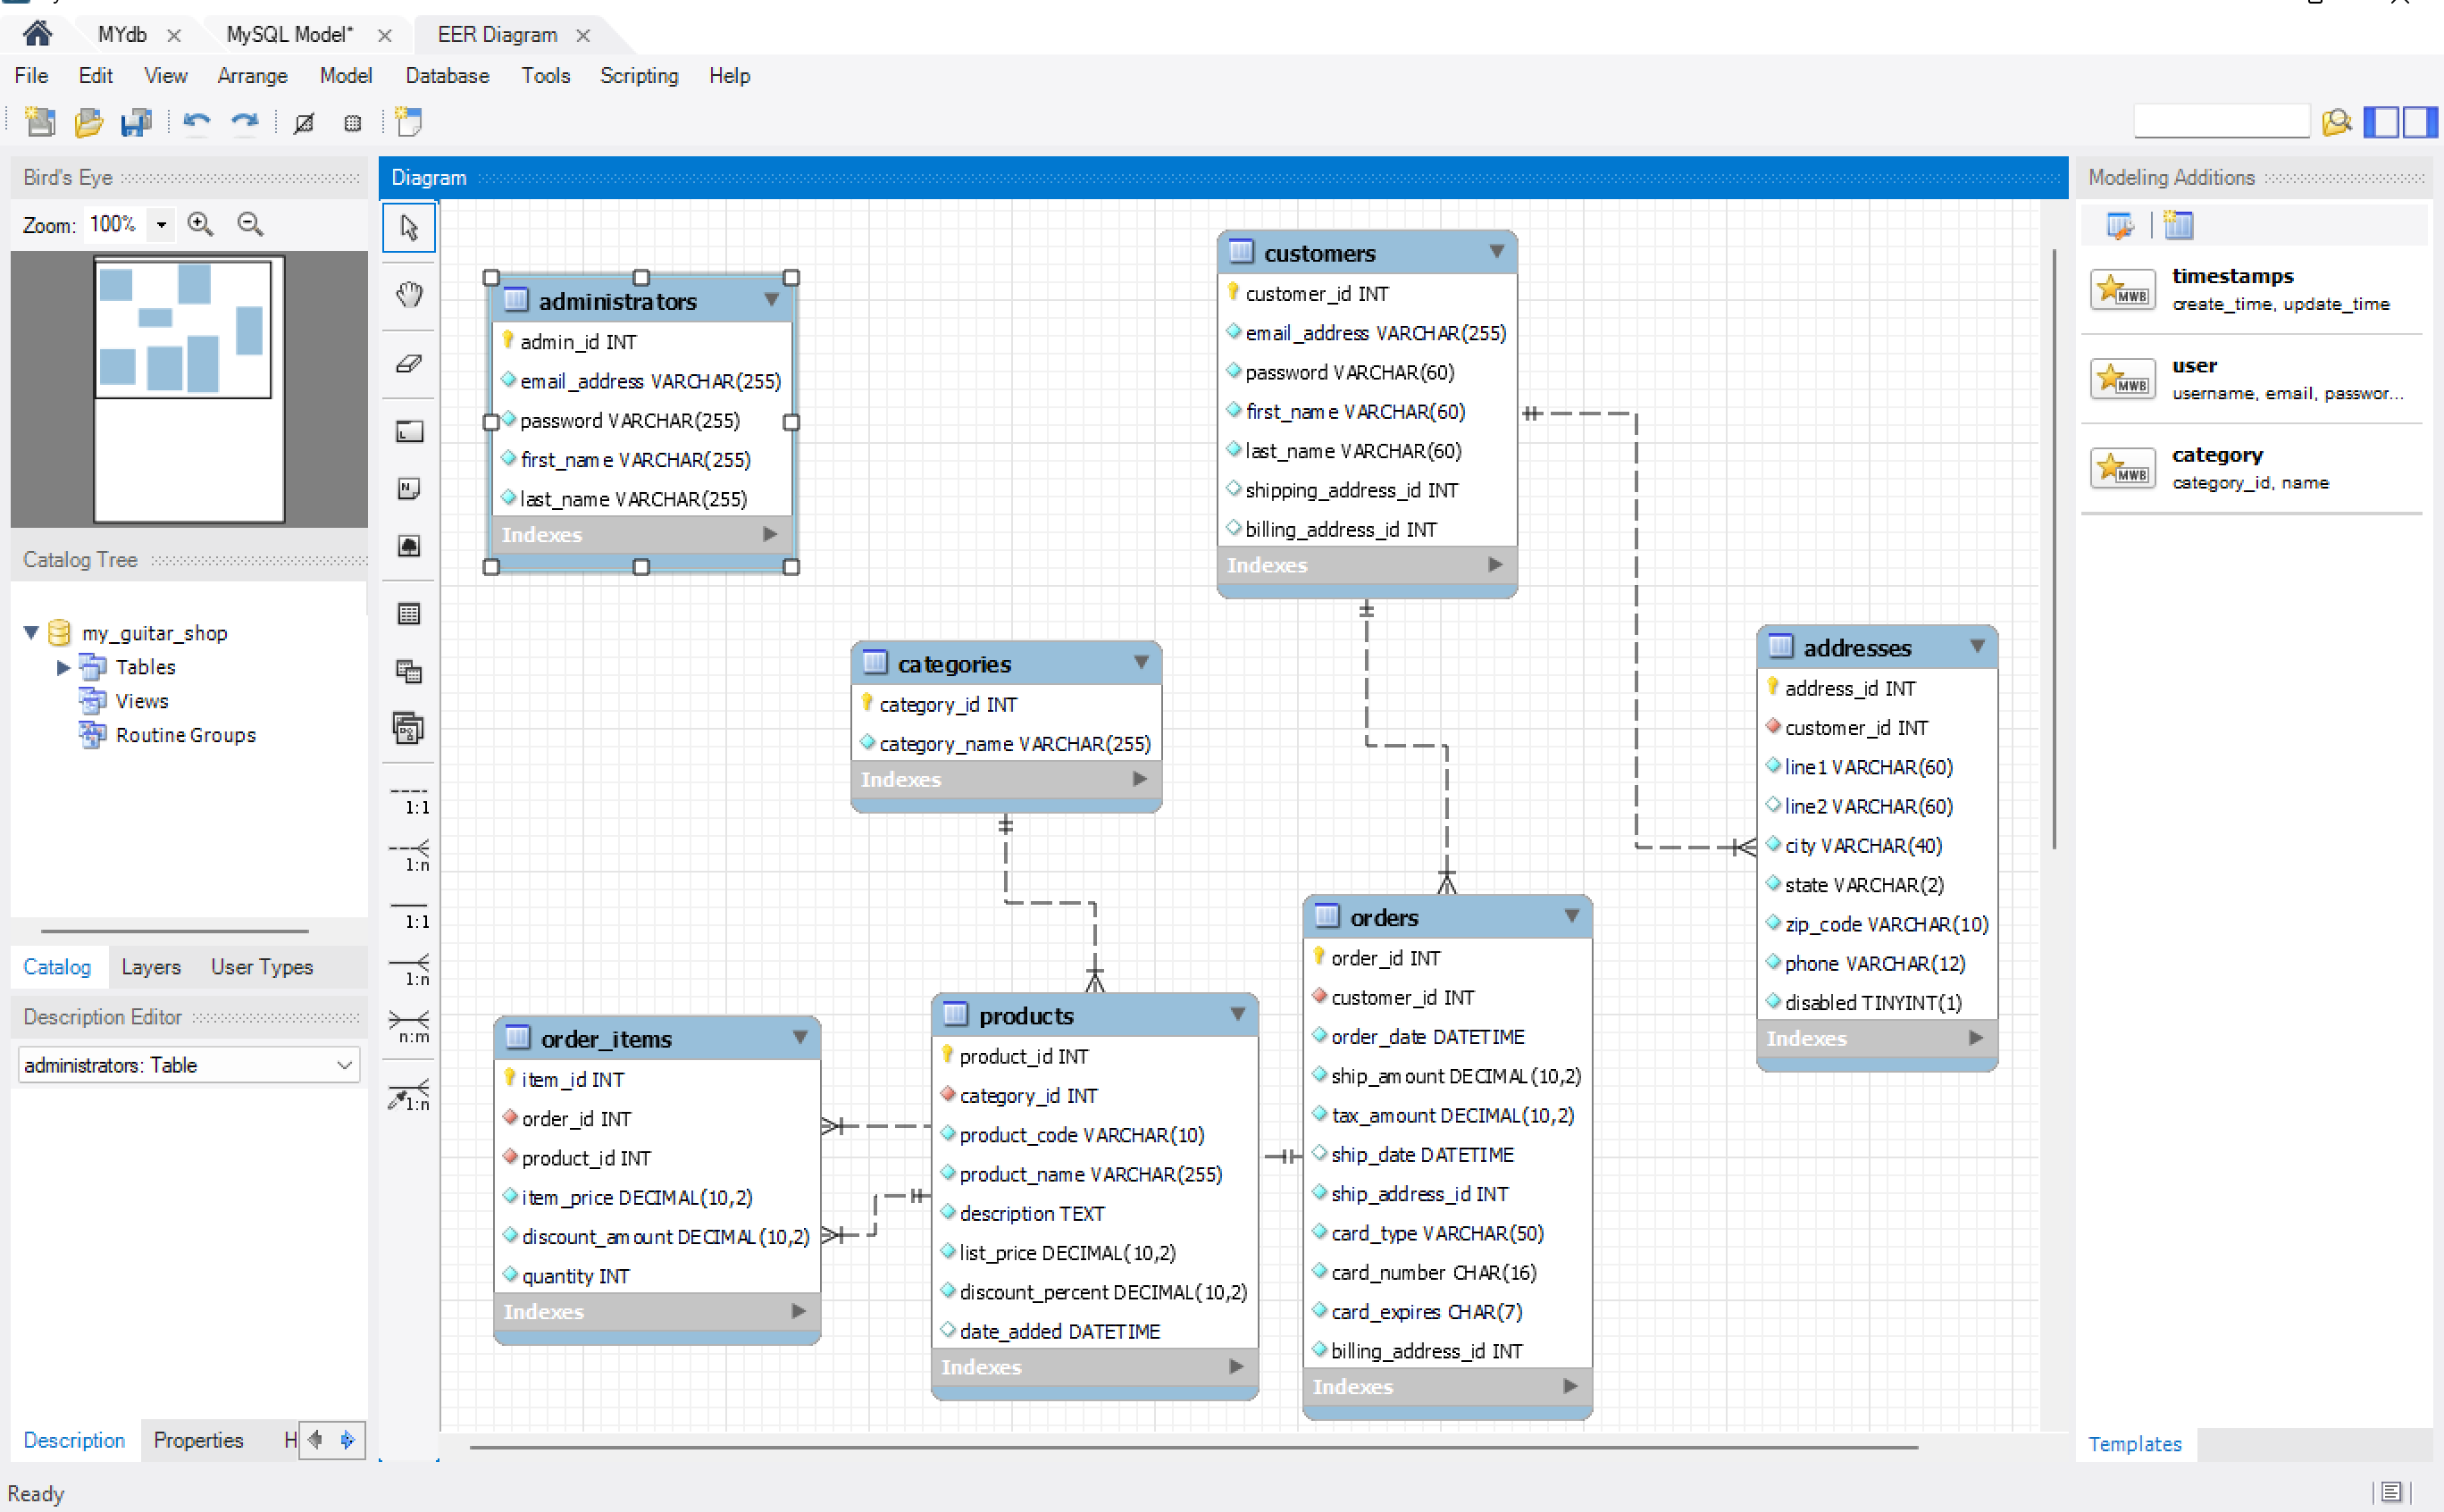Zoom in on the Bird's Eye view
This screenshot has width=2444, height=1512.
(200, 224)
